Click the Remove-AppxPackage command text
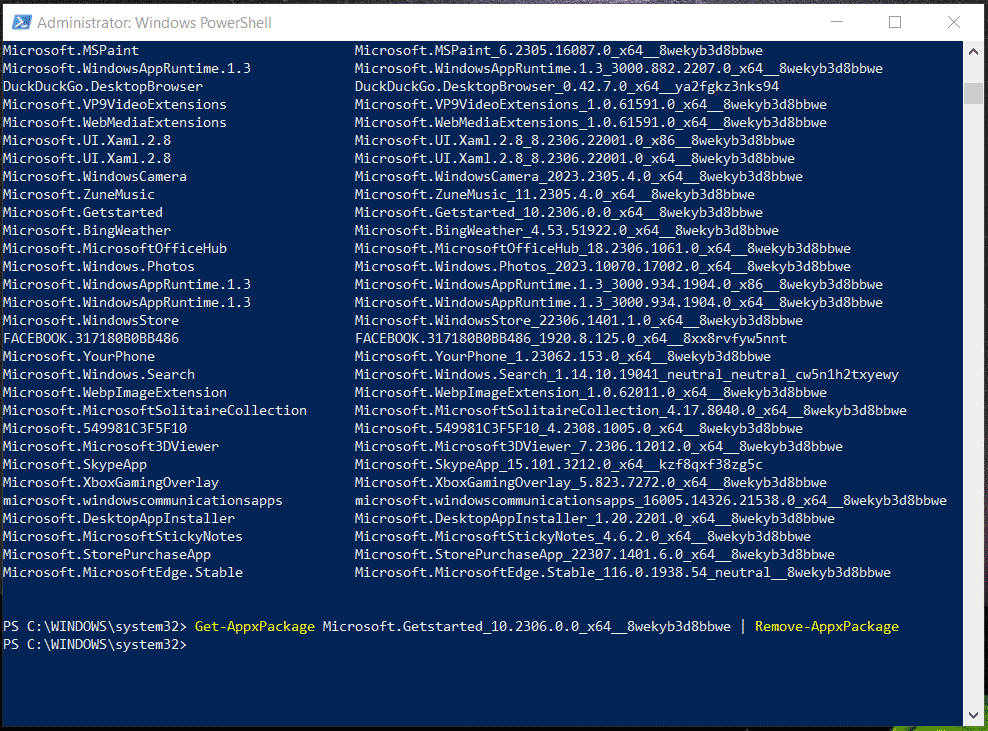The width and height of the screenshot is (988, 731). [x=826, y=625]
